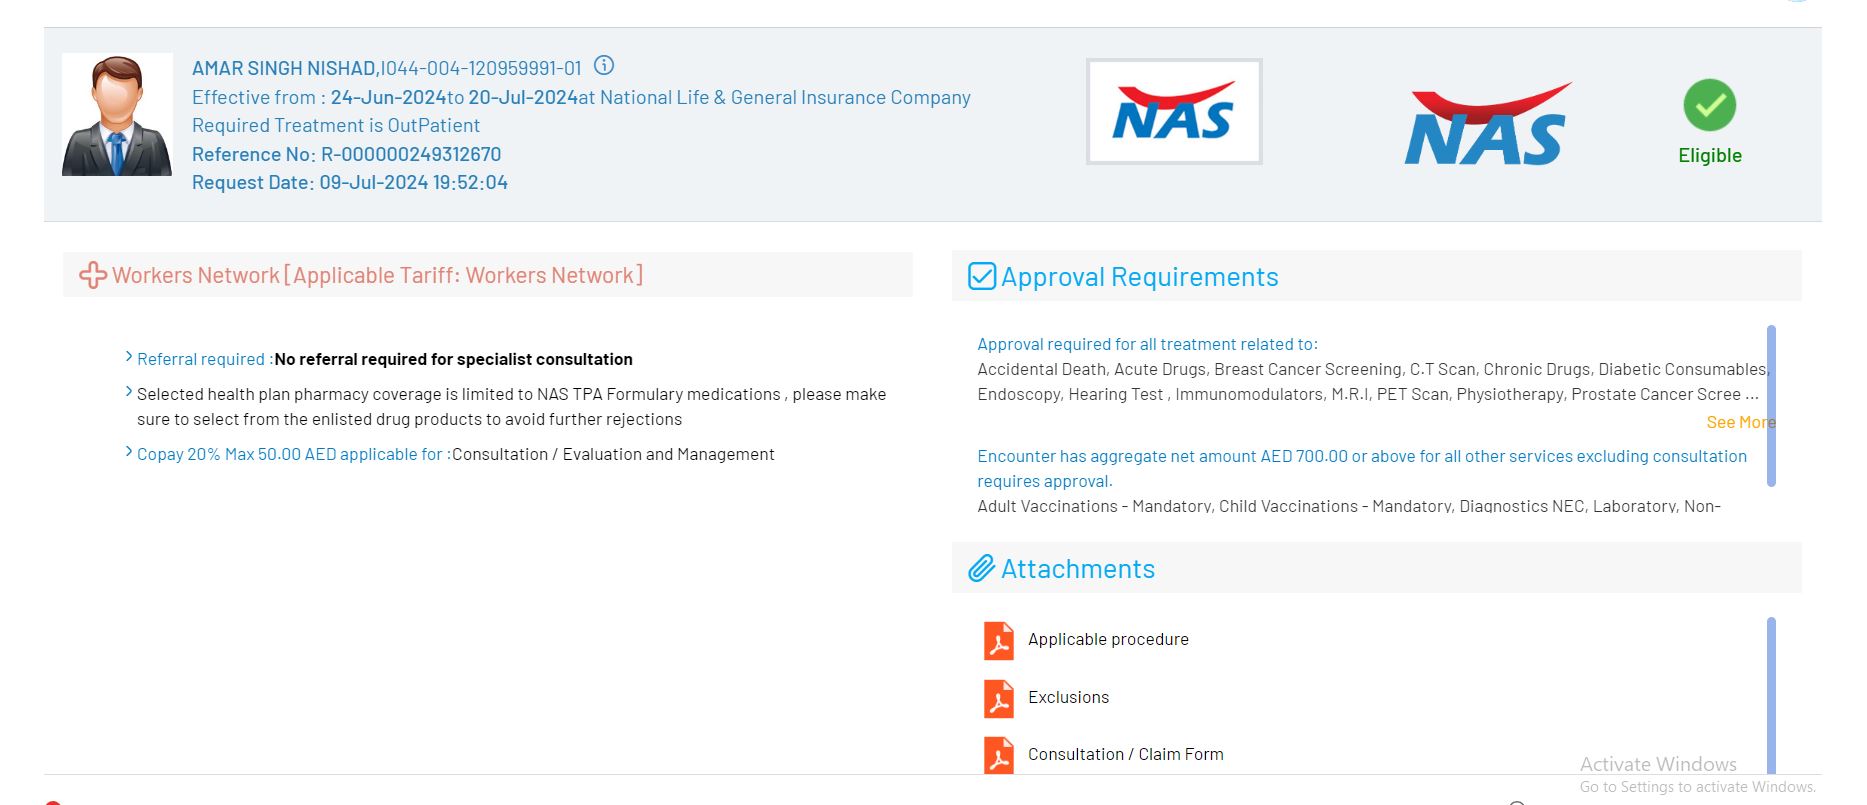Open the Exclusions attachment link
This screenshot has height=805, width=1867.
pos(1068,697)
